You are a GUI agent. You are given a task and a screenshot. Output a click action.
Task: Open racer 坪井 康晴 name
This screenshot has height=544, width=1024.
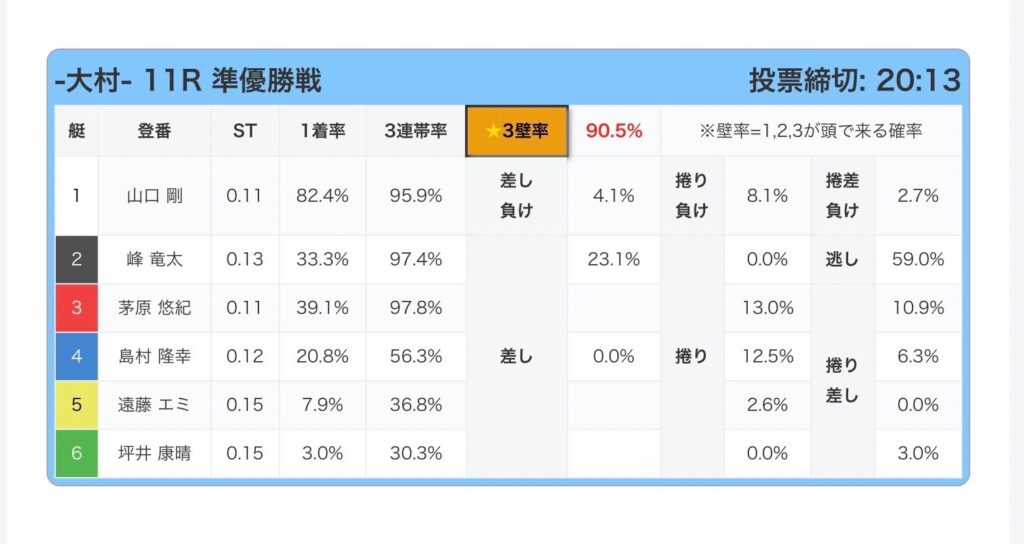tap(155, 453)
